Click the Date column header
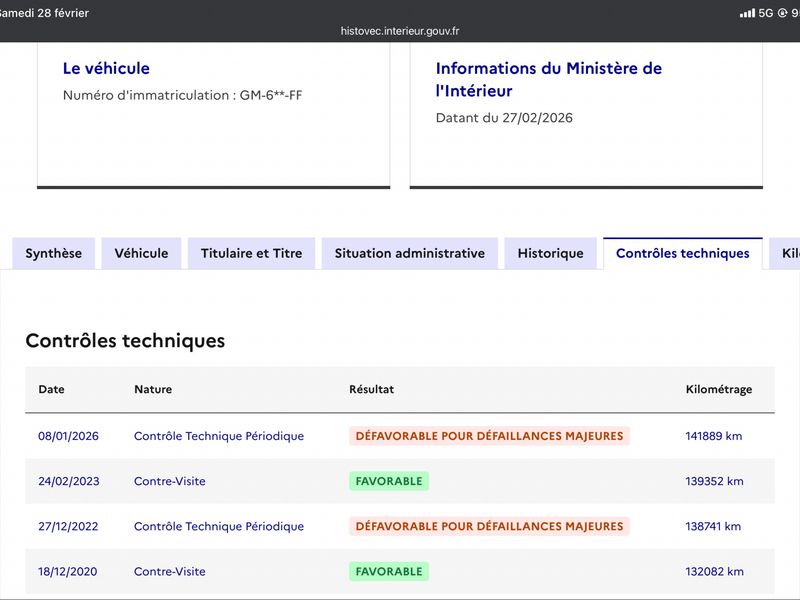The image size is (800, 600). tap(51, 389)
